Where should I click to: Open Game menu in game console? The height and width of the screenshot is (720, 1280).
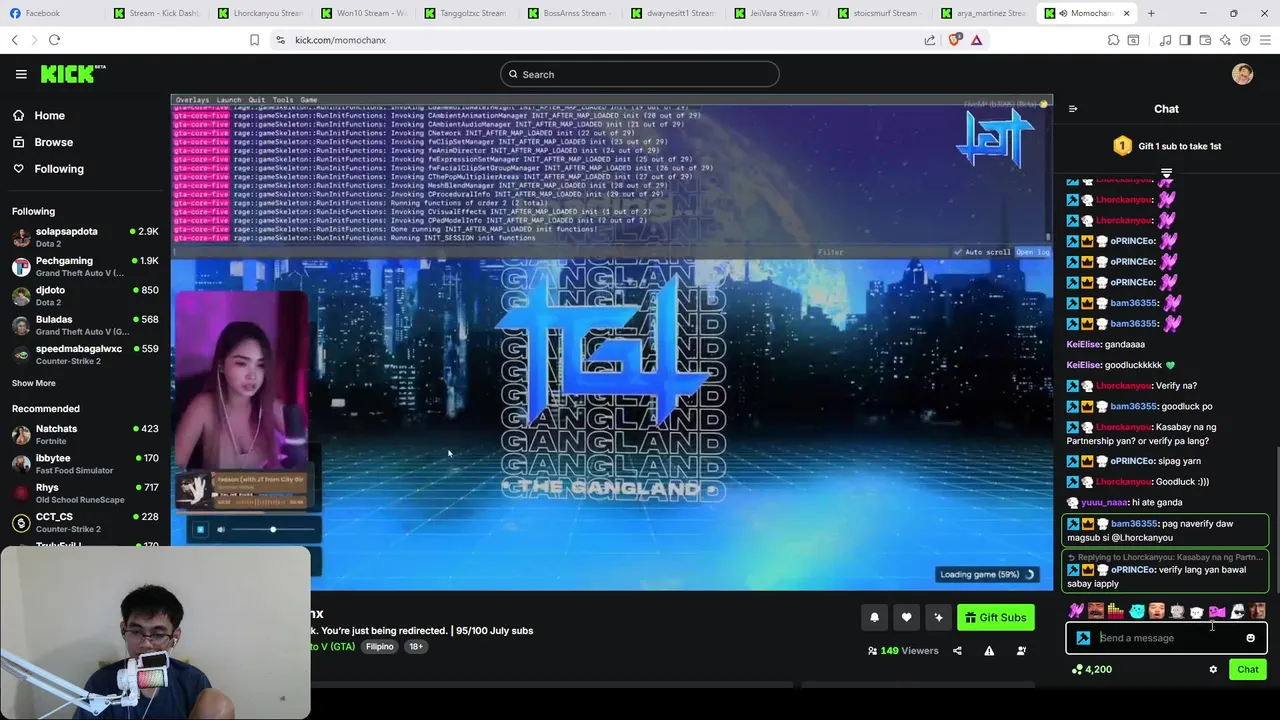tap(309, 100)
